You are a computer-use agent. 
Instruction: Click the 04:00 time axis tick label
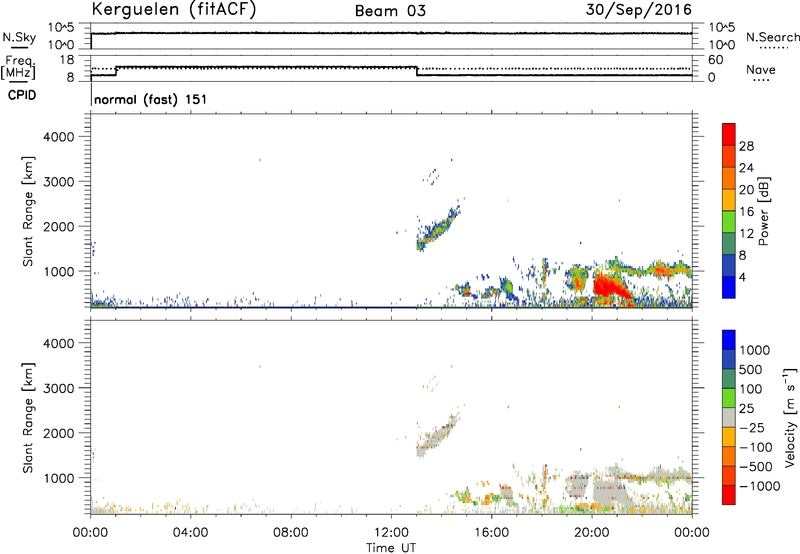(x=191, y=533)
